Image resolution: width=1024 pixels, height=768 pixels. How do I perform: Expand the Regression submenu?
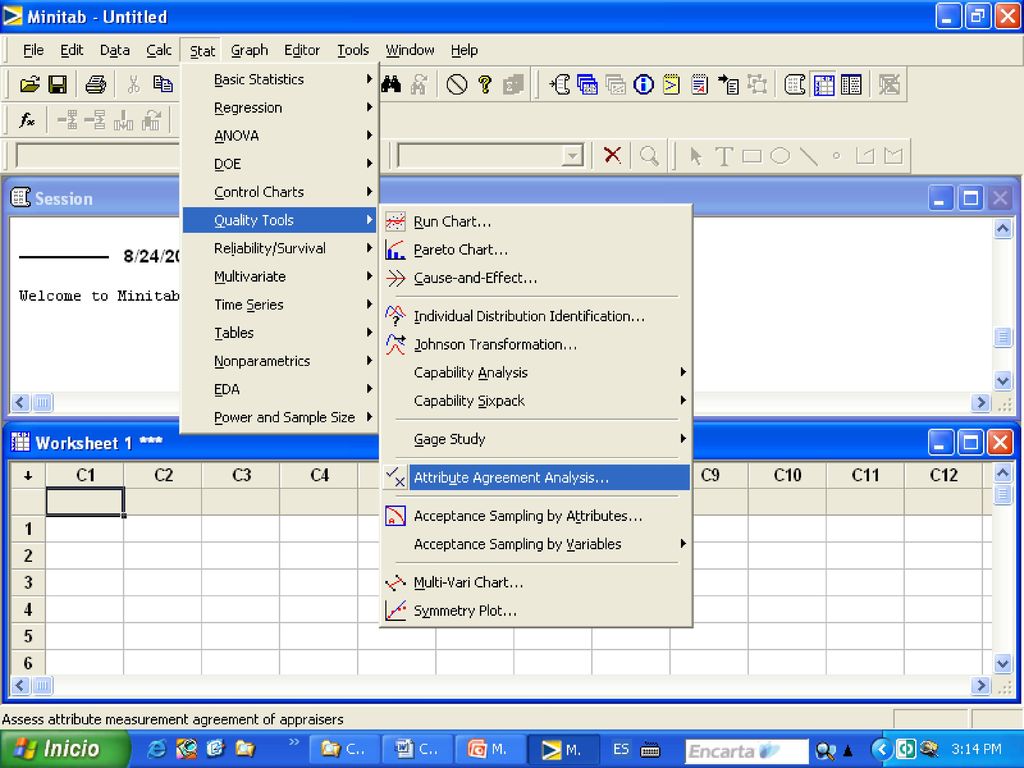point(280,108)
